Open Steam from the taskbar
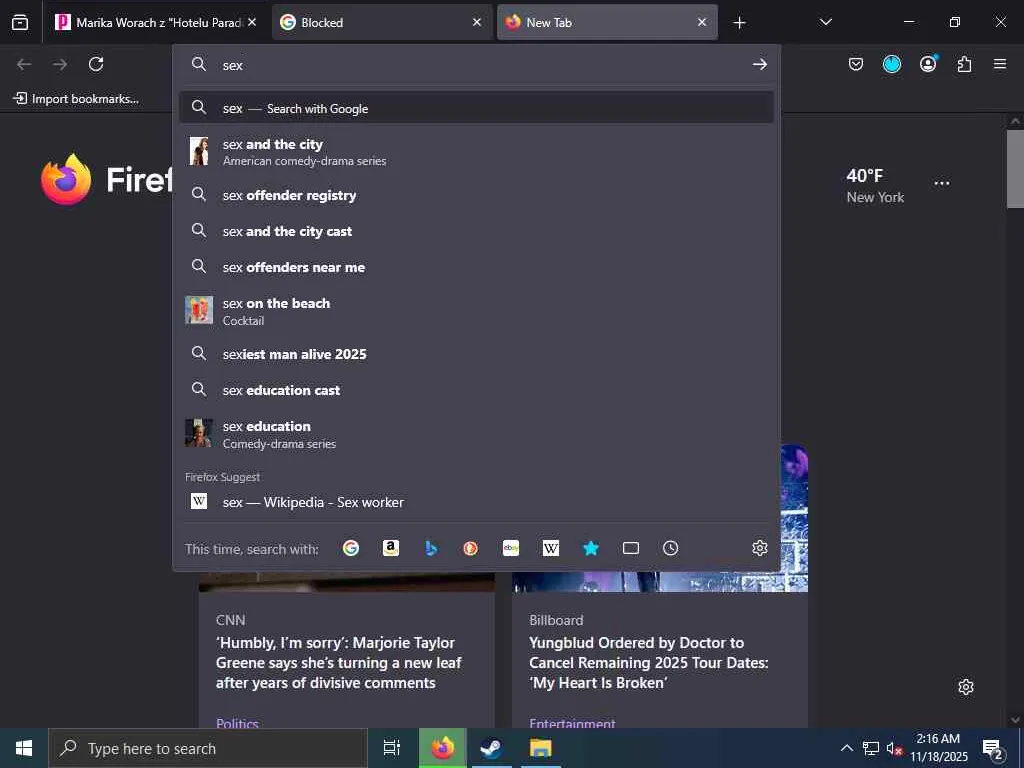 [x=491, y=748]
